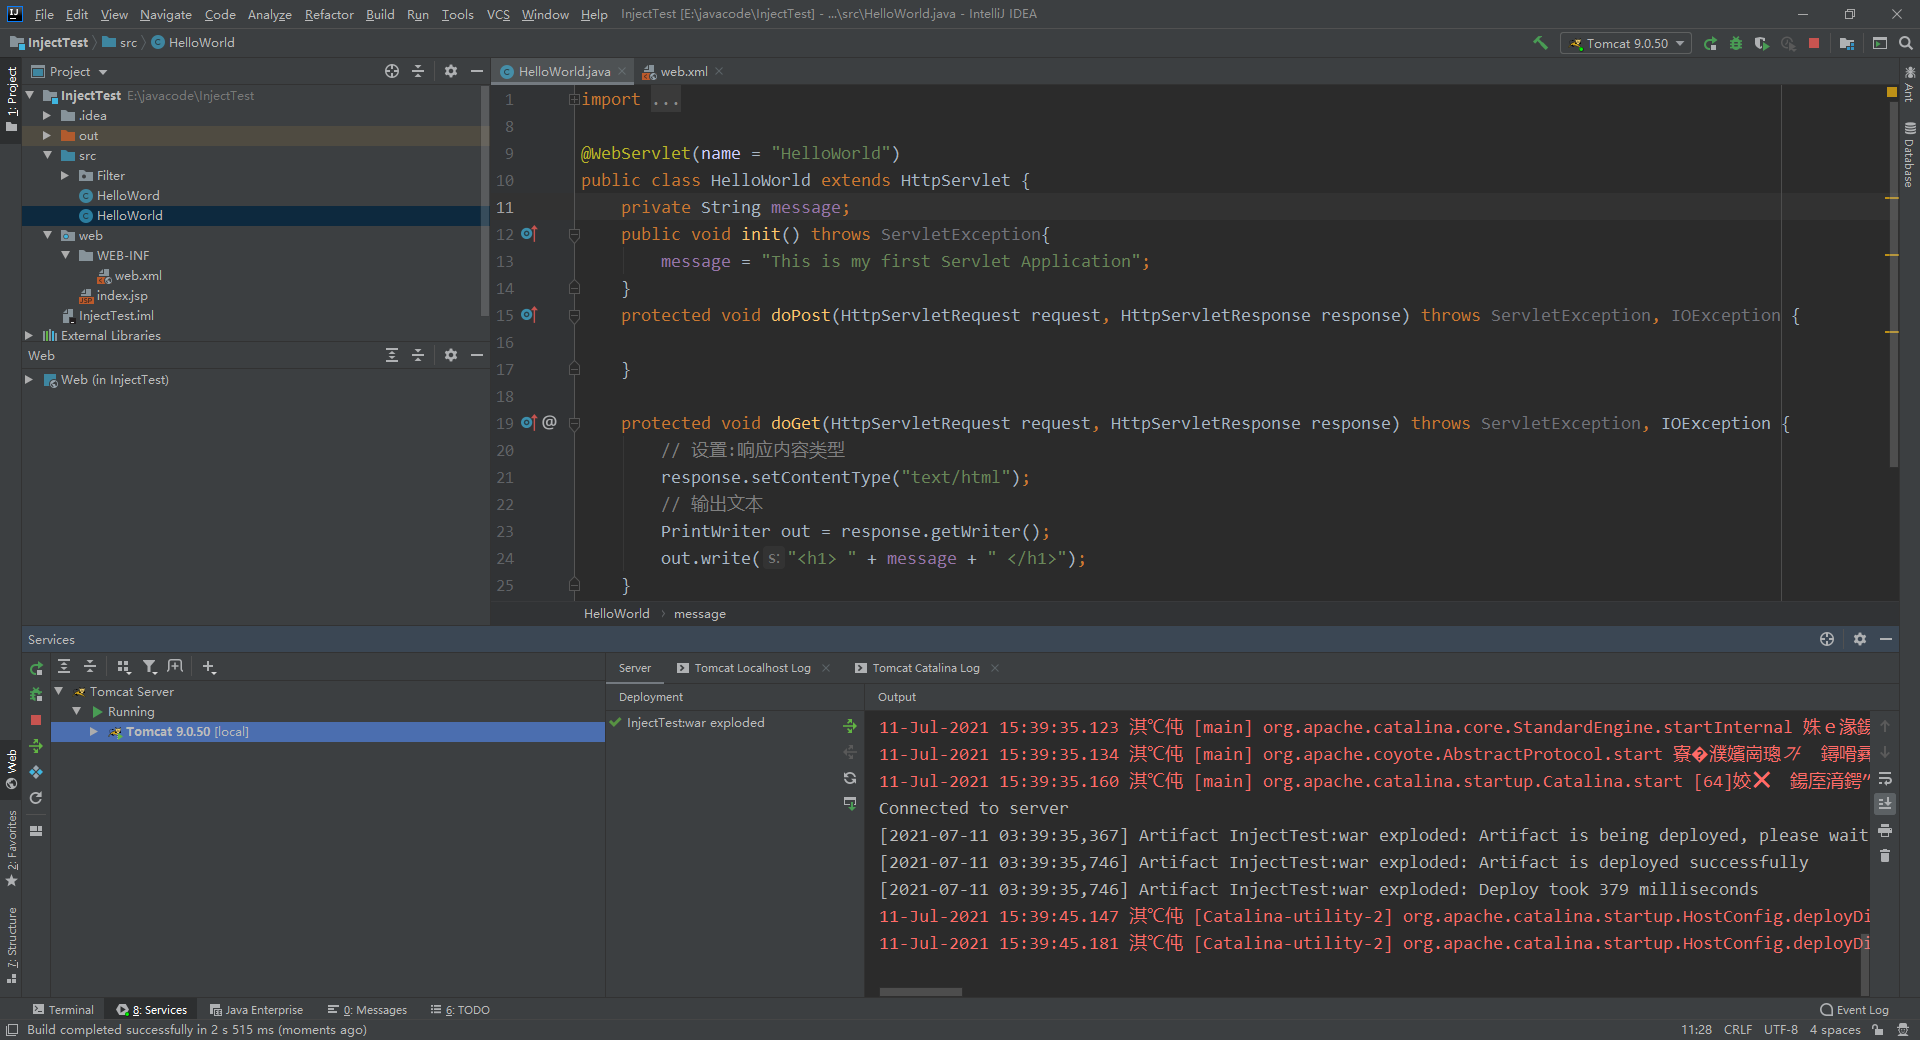The height and width of the screenshot is (1040, 1920).
Task: Click Add Service plus icon
Action: (x=209, y=666)
